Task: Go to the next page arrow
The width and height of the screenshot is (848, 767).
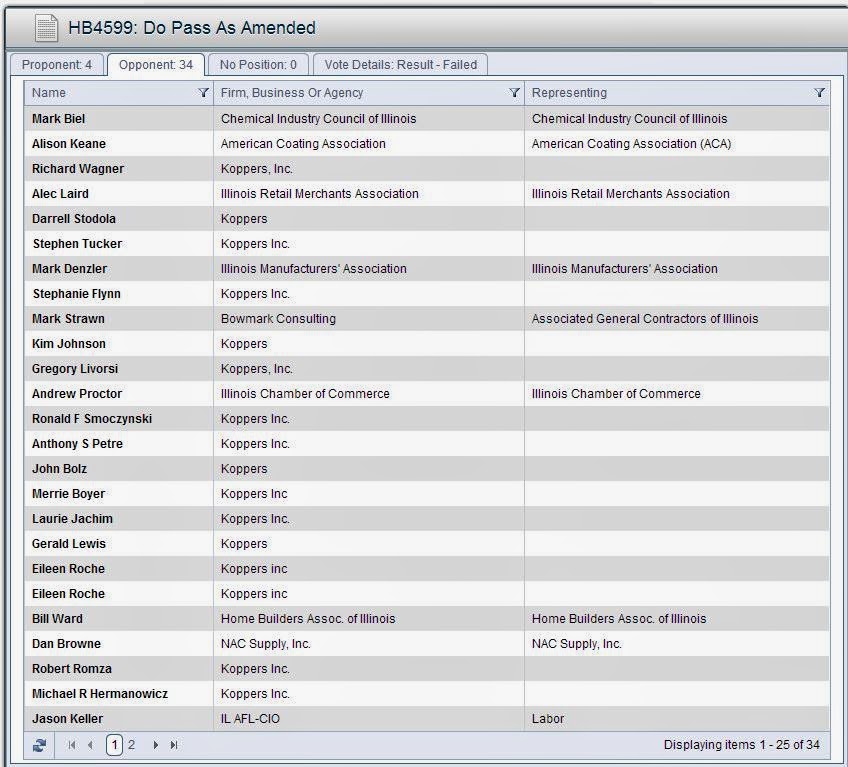Action: point(155,745)
